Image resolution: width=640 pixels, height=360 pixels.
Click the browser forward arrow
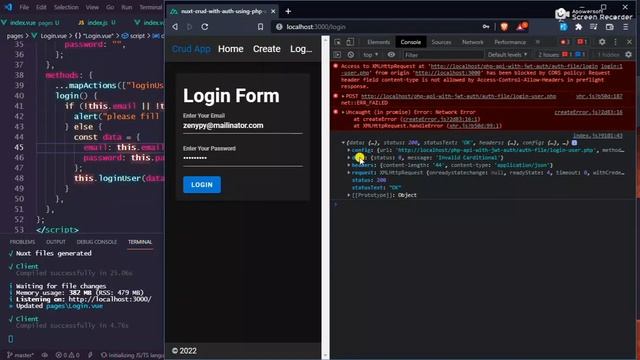(189, 27)
